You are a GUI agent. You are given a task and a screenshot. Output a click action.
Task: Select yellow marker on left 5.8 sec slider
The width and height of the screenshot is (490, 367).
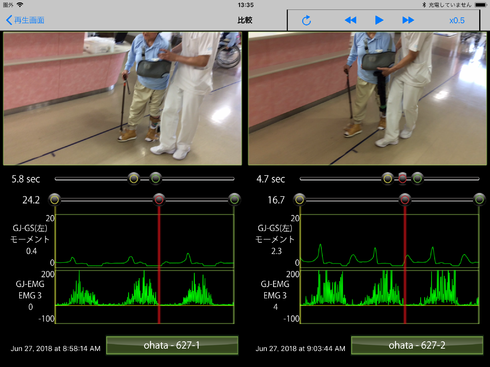134,179
